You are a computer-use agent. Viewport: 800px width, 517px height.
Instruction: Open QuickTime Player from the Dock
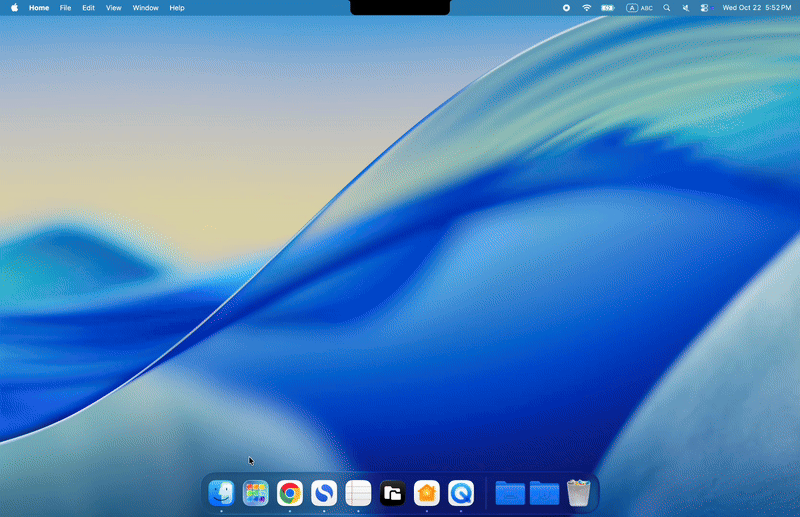click(461, 493)
